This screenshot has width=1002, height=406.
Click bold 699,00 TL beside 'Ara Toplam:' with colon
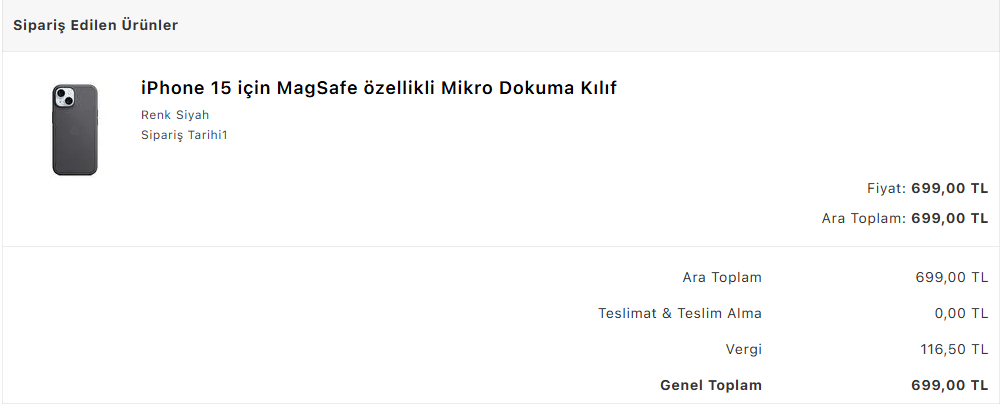[x=950, y=218]
